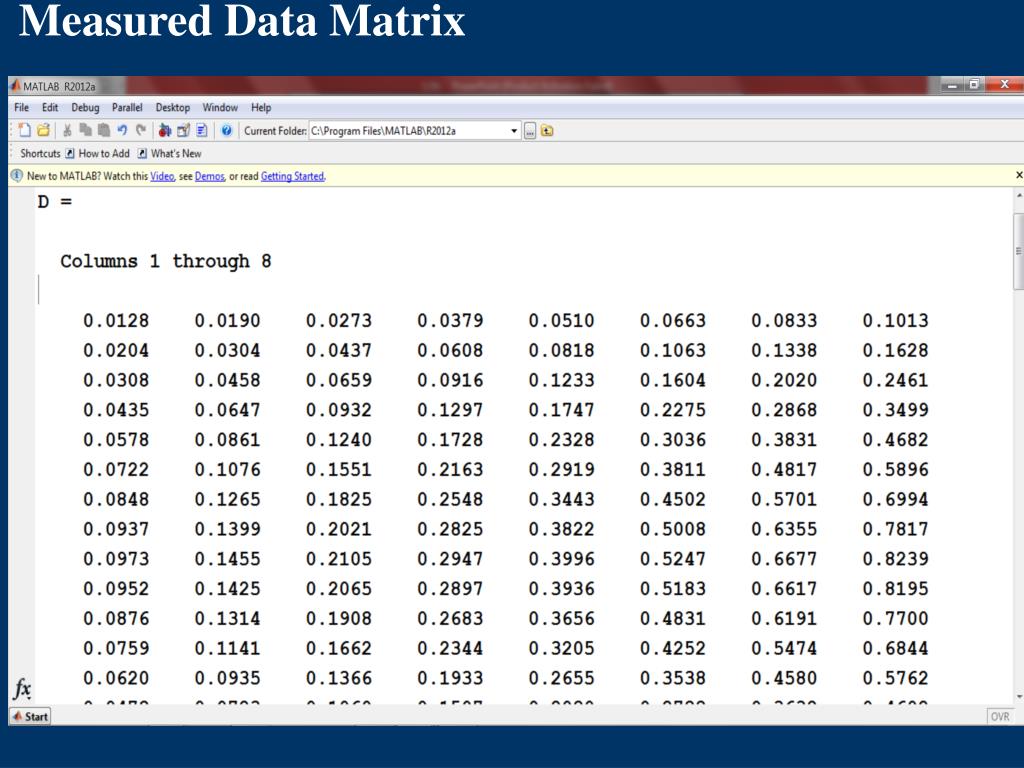
Task: Open the Parallel menu
Action: [127, 108]
